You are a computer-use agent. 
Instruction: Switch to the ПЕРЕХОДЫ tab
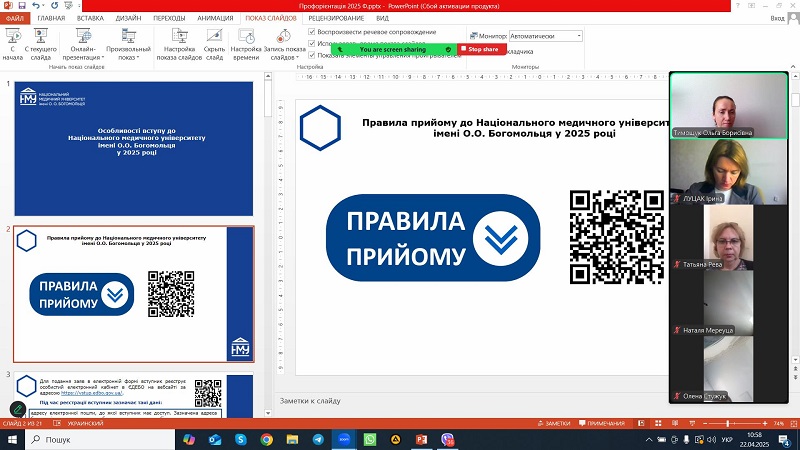click(x=169, y=18)
